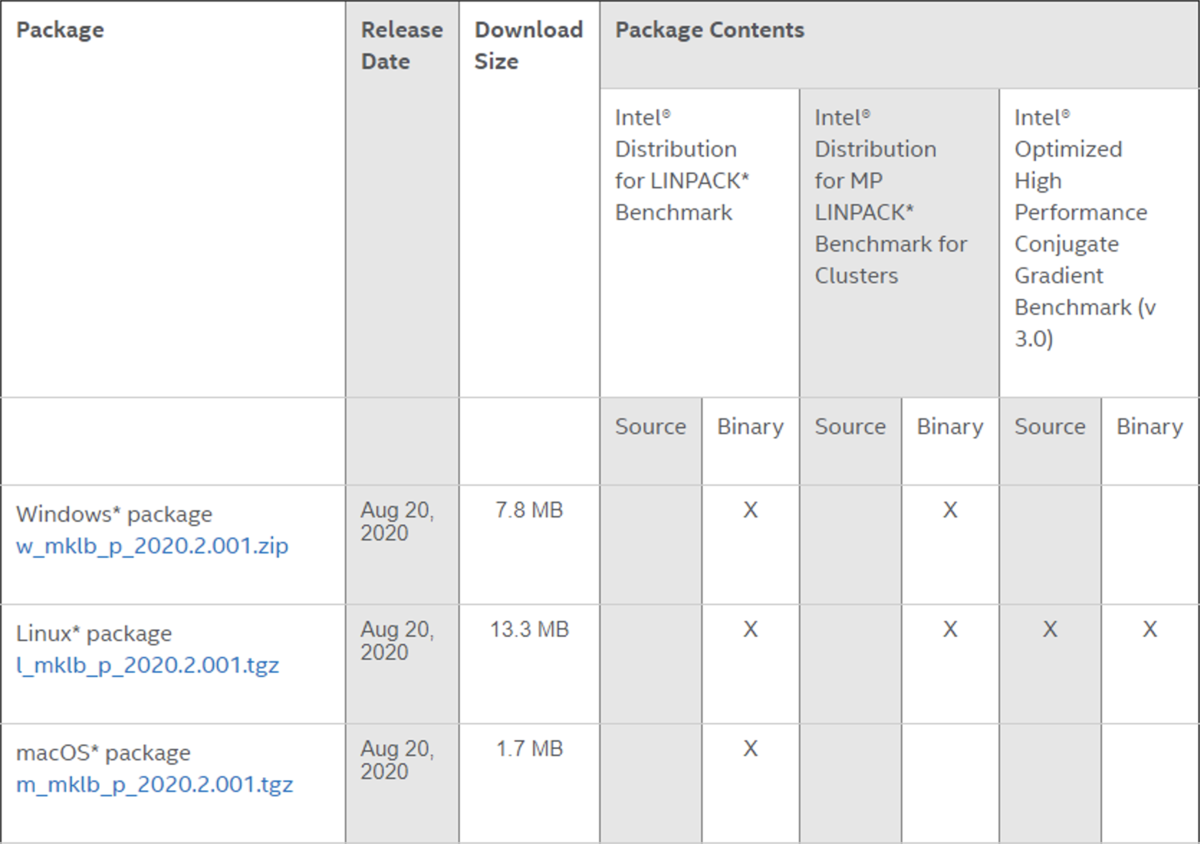The image size is (1200, 844).
Task: Select 'macOS* package' text
Action: coord(103,752)
